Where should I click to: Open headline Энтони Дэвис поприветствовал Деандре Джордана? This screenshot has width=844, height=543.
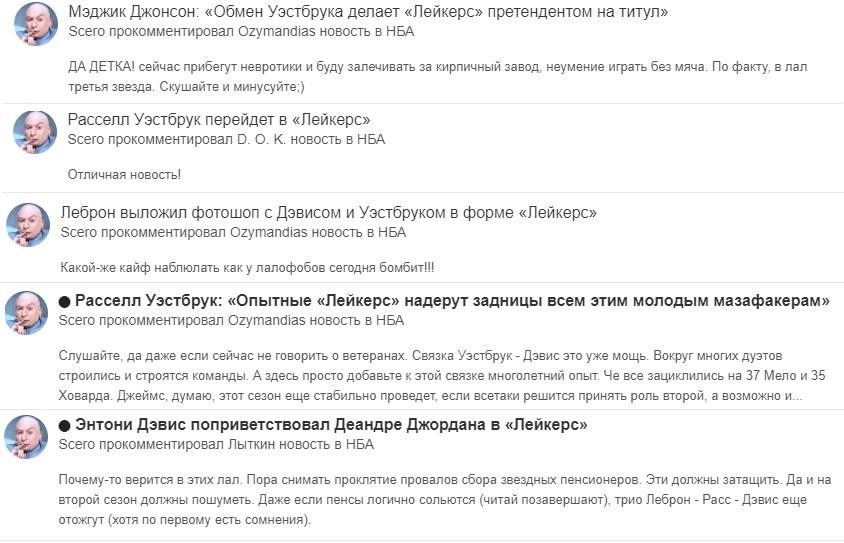(x=331, y=425)
